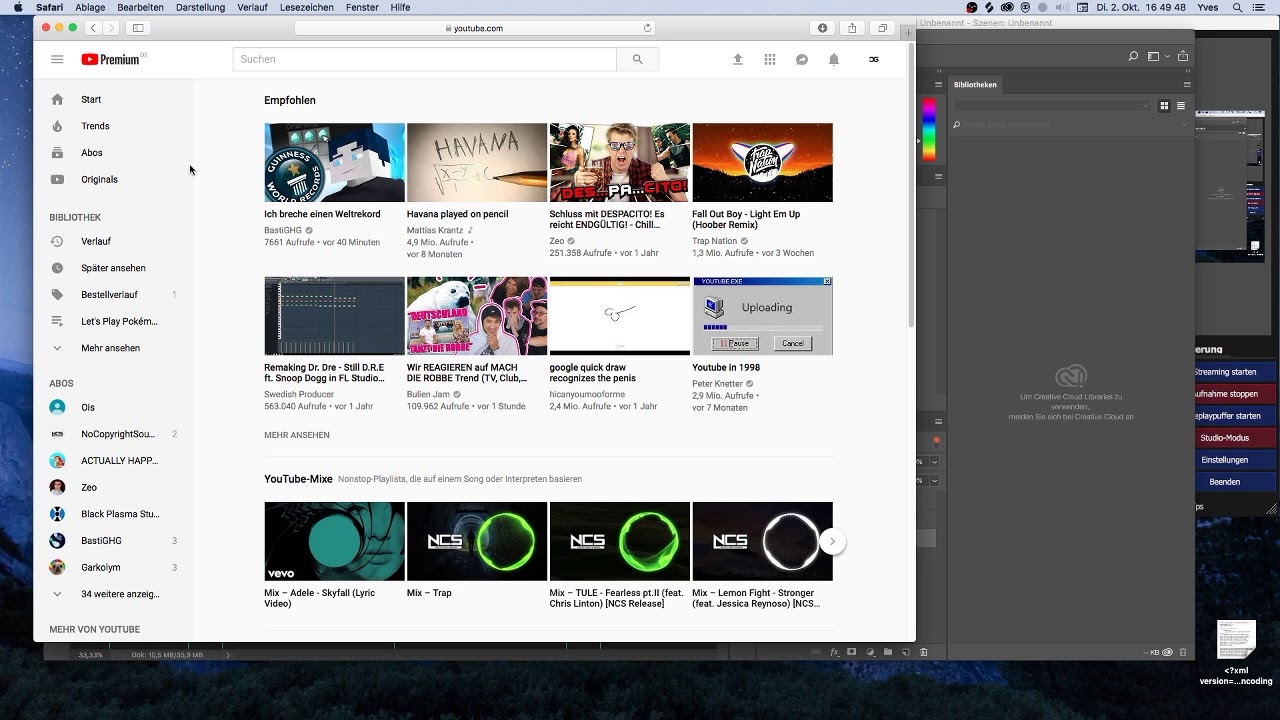Viewport: 1280px width, 720px height.
Task: Expand Mehr ansehen in the Bibliothek sidebar
Action: point(110,348)
